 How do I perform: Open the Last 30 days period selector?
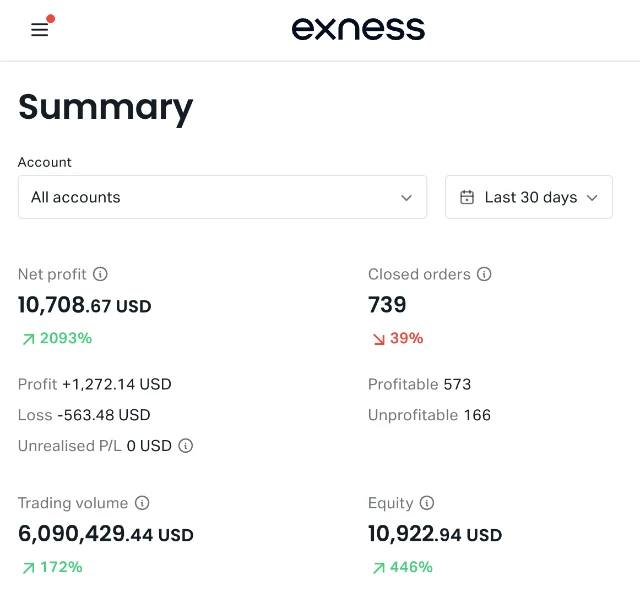pyautogui.click(x=529, y=197)
